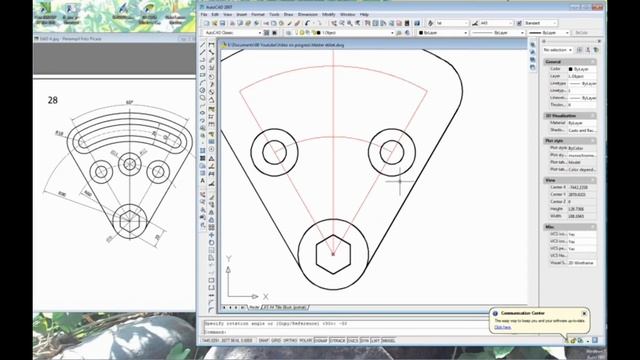Select the Circle draw tool
This screenshot has width=640, height=360.
pyautogui.click(x=203, y=91)
